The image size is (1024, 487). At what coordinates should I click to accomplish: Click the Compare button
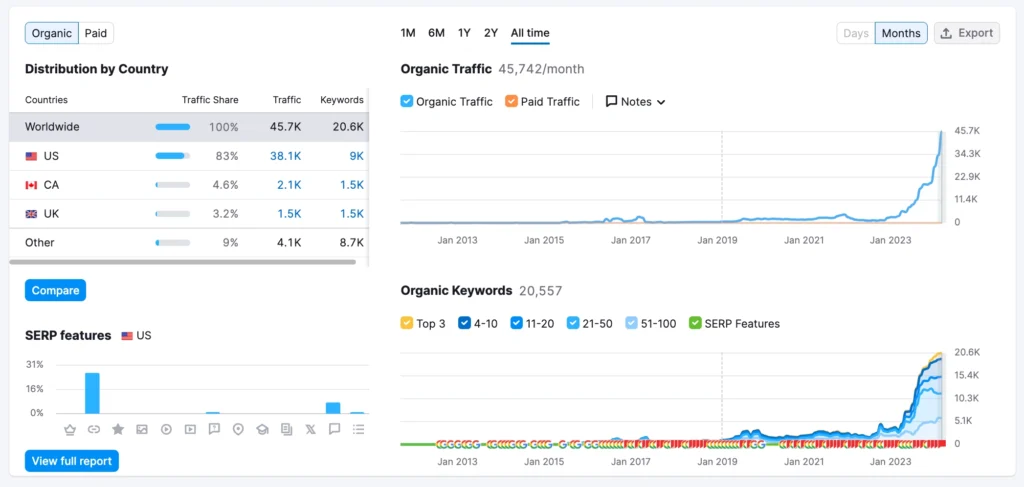click(x=55, y=290)
